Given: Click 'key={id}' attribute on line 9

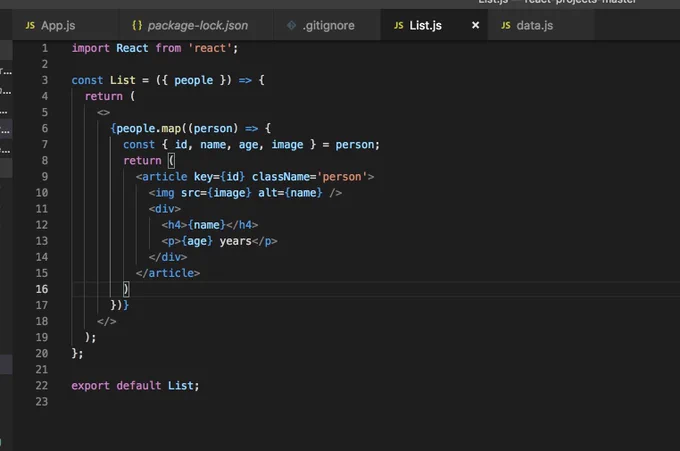Looking at the screenshot, I should [219, 177].
